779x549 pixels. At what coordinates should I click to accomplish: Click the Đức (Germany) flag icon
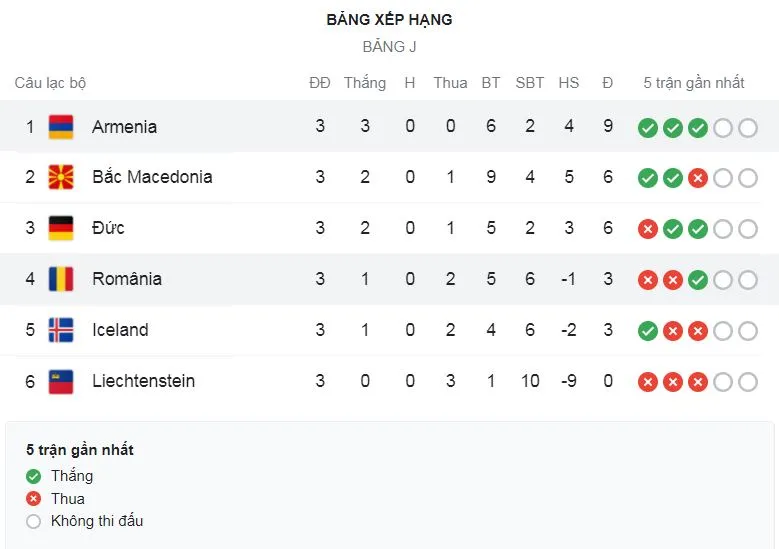pyautogui.click(x=61, y=228)
